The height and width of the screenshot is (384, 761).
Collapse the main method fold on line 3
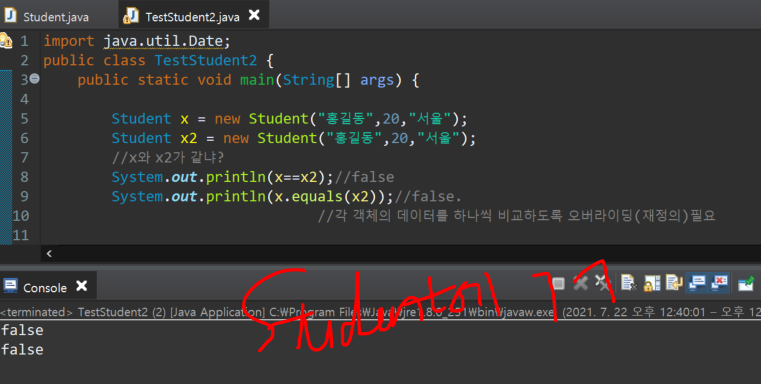point(34,78)
